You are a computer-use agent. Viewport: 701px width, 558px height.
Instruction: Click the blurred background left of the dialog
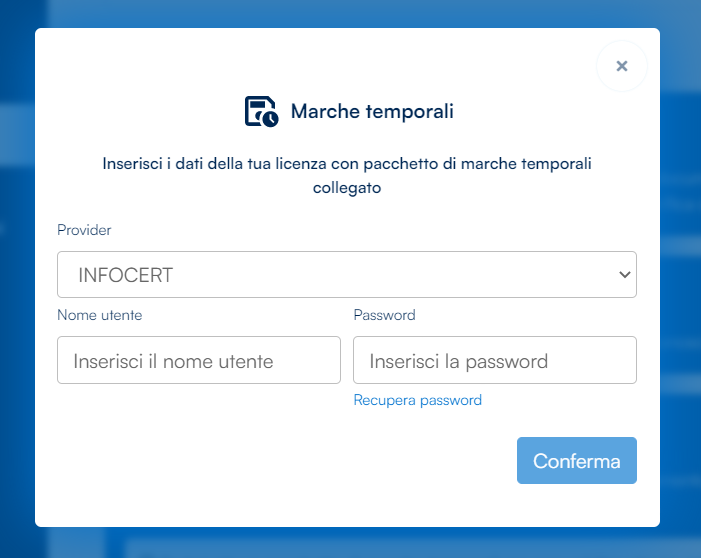point(16,300)
